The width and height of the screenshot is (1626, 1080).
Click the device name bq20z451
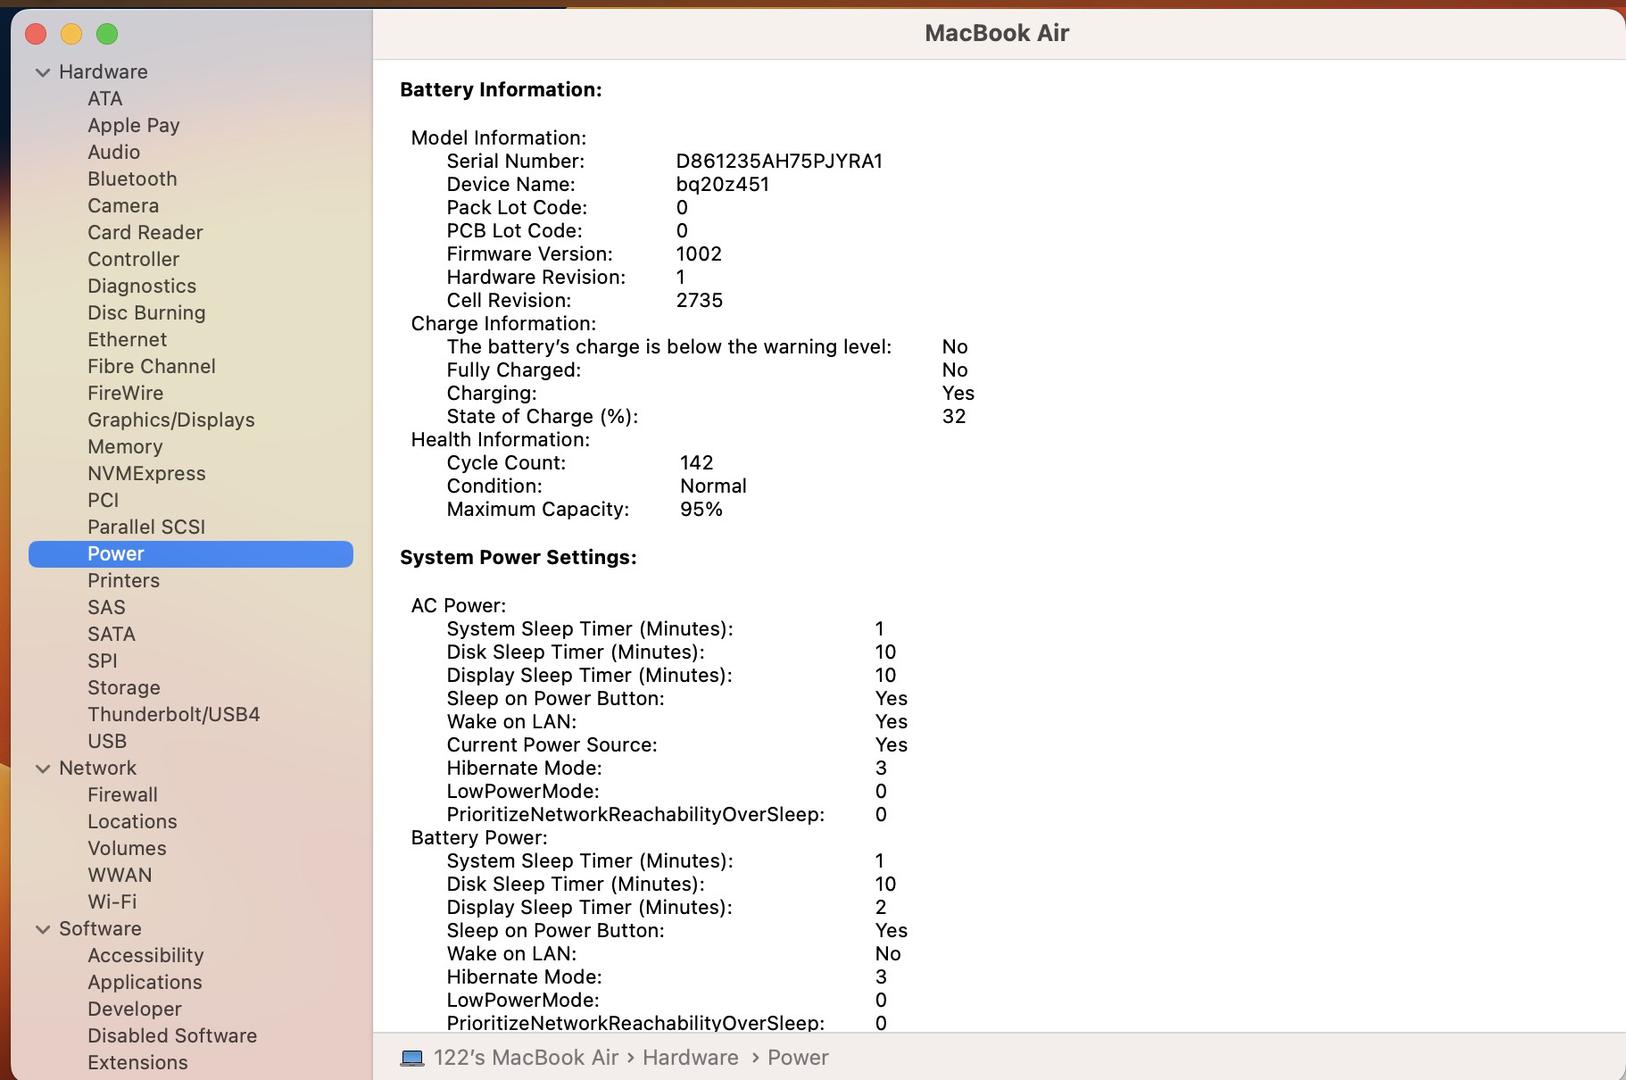click(722, 184)
